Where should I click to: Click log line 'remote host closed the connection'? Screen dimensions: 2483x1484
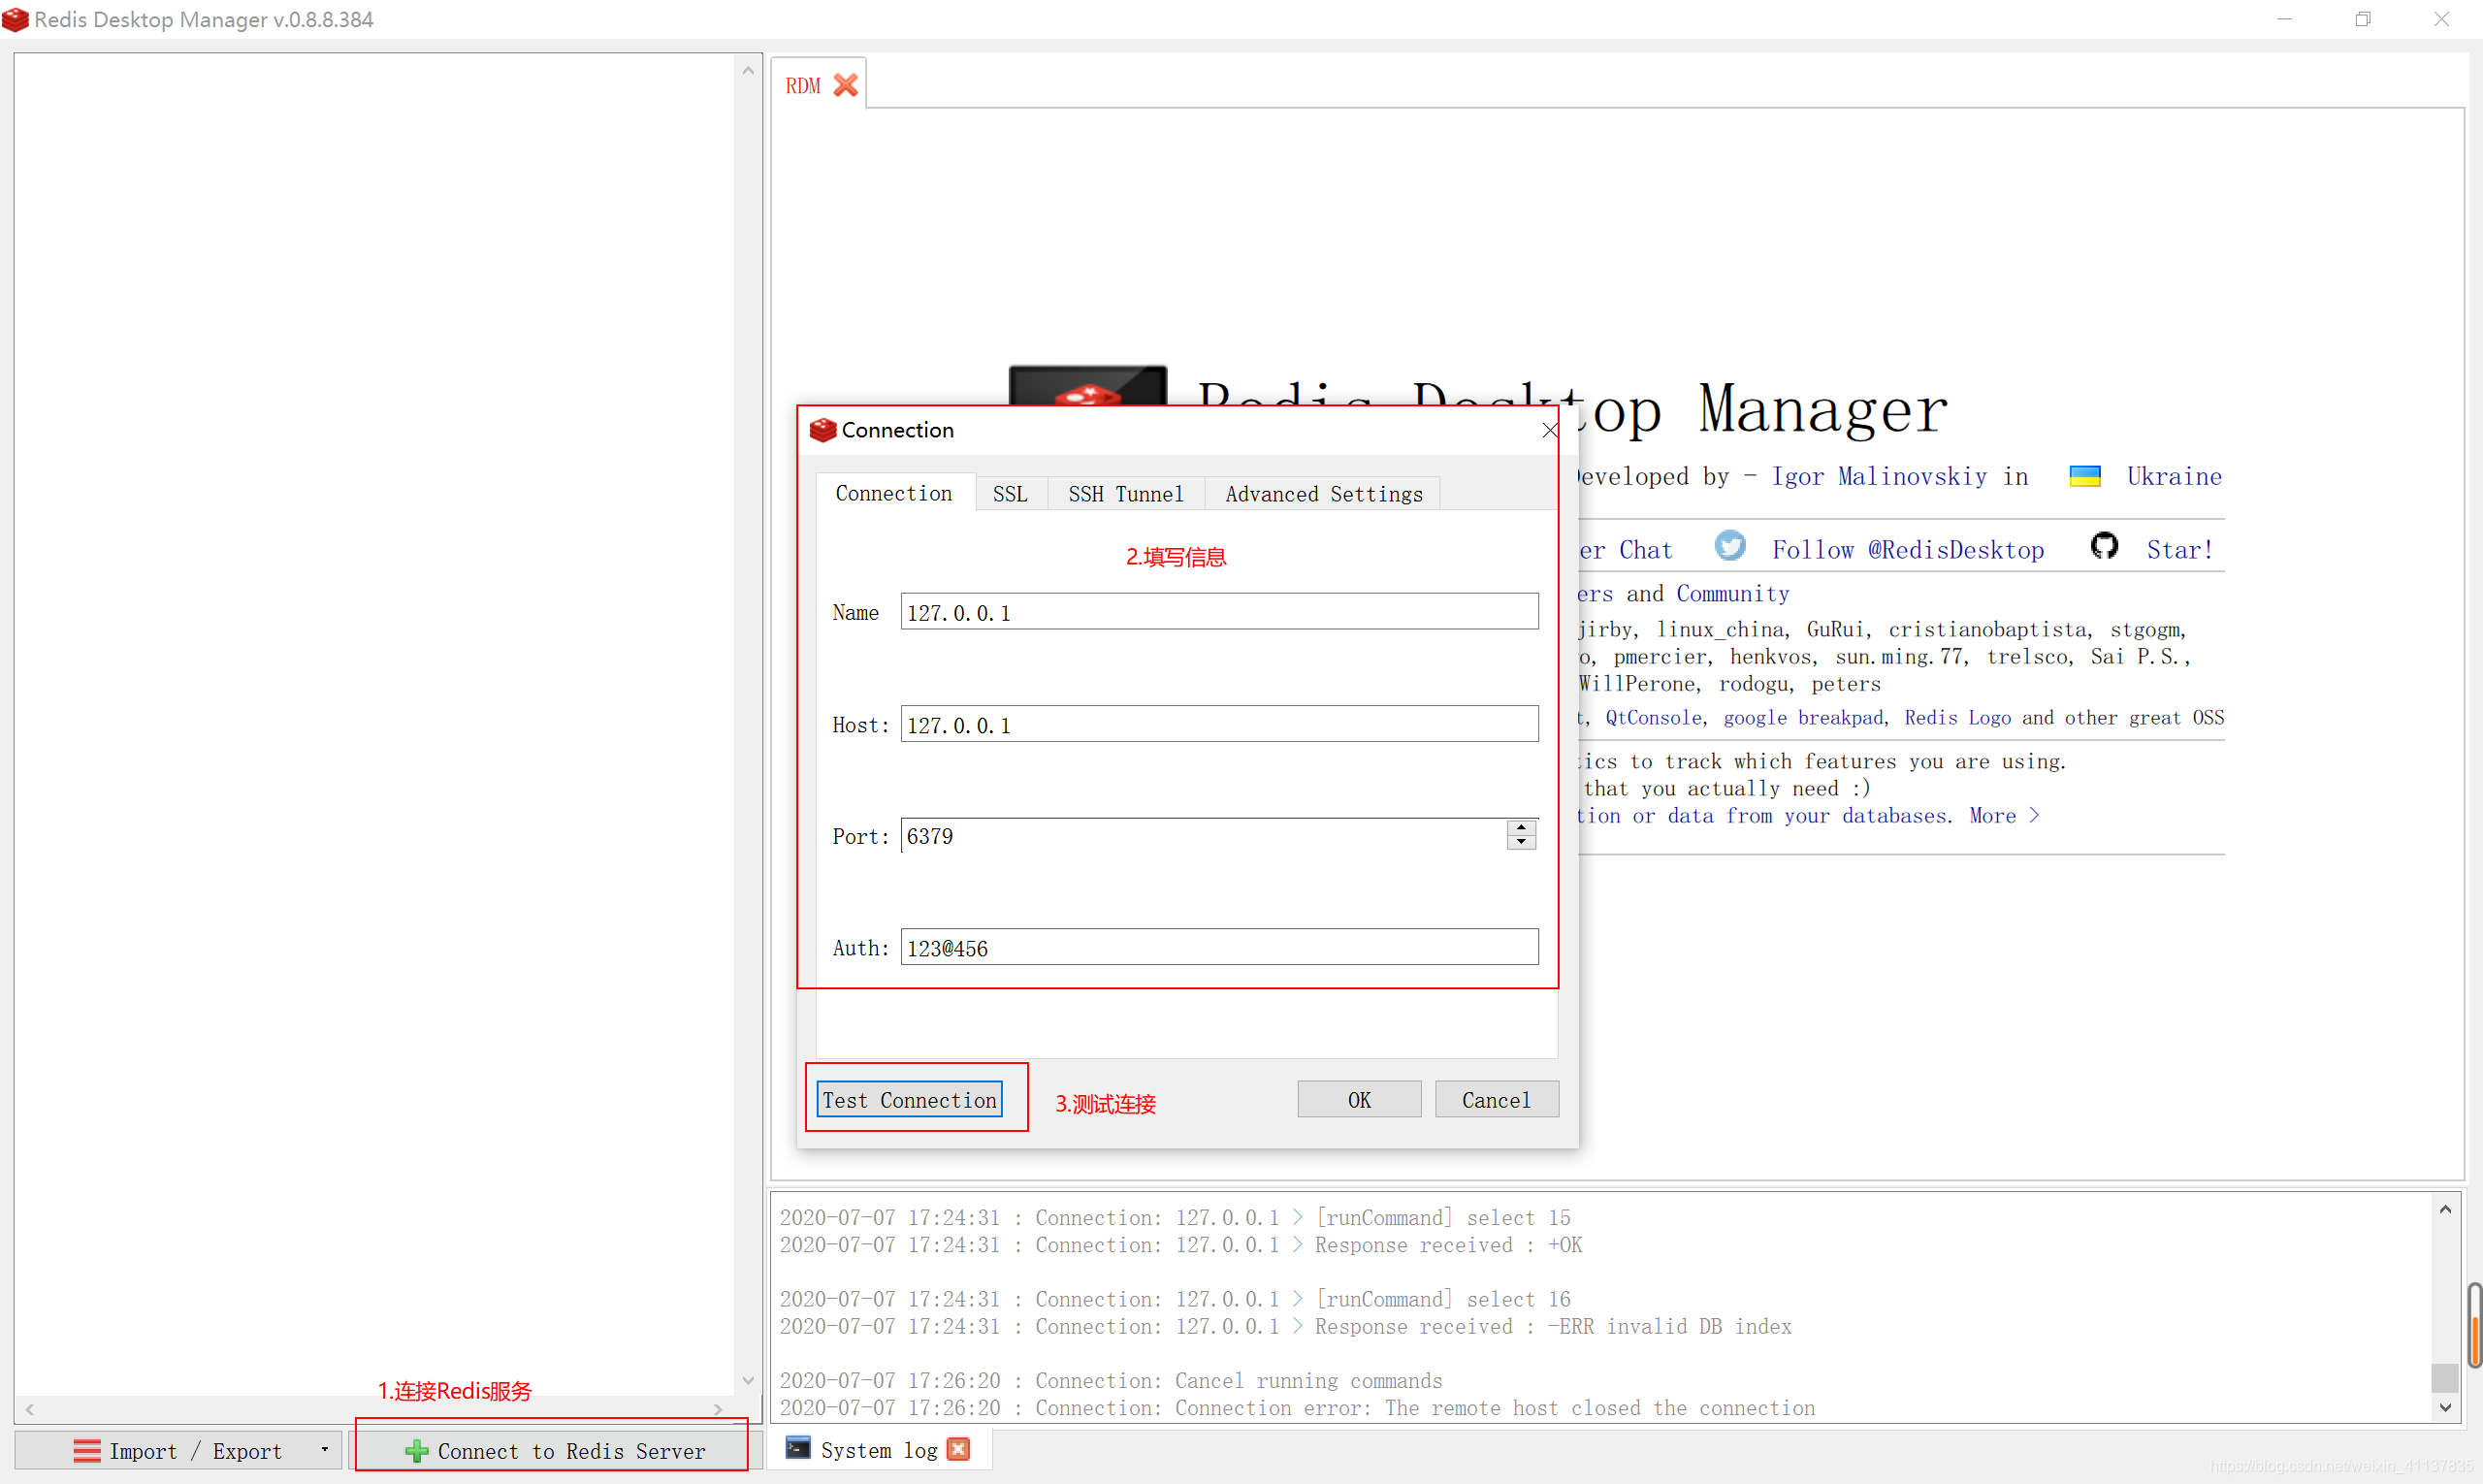pos(1296,1407)
